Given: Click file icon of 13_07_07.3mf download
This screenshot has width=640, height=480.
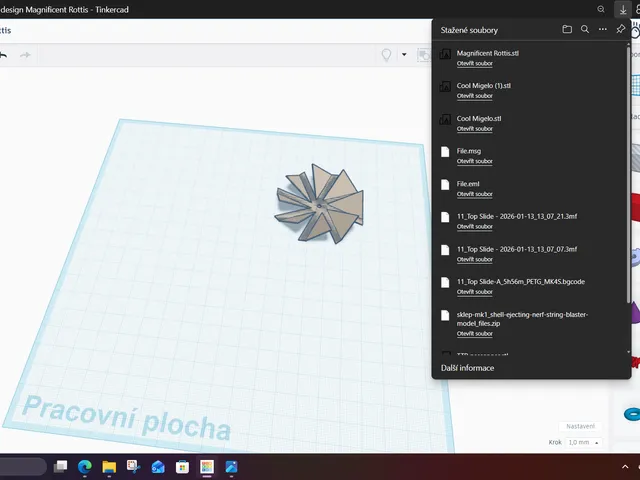Looking at the screenshot, I should (x=445, y=250).
